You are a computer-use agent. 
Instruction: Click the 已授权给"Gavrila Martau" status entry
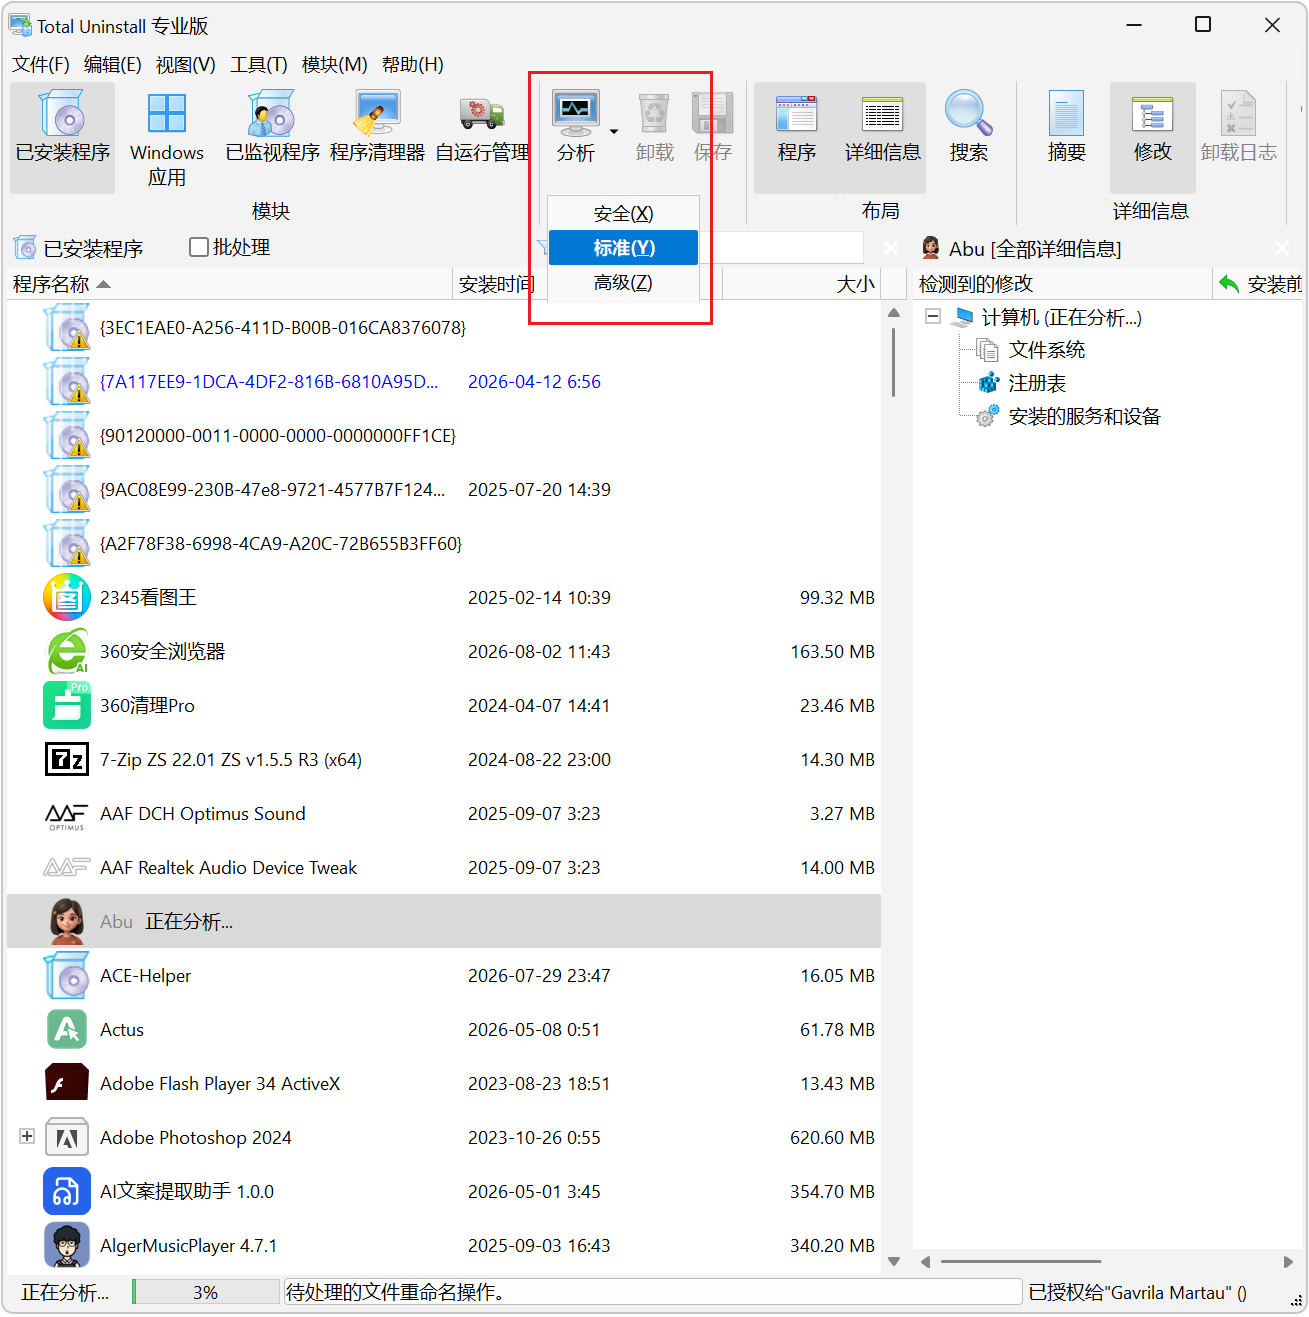point(1137,1292)
